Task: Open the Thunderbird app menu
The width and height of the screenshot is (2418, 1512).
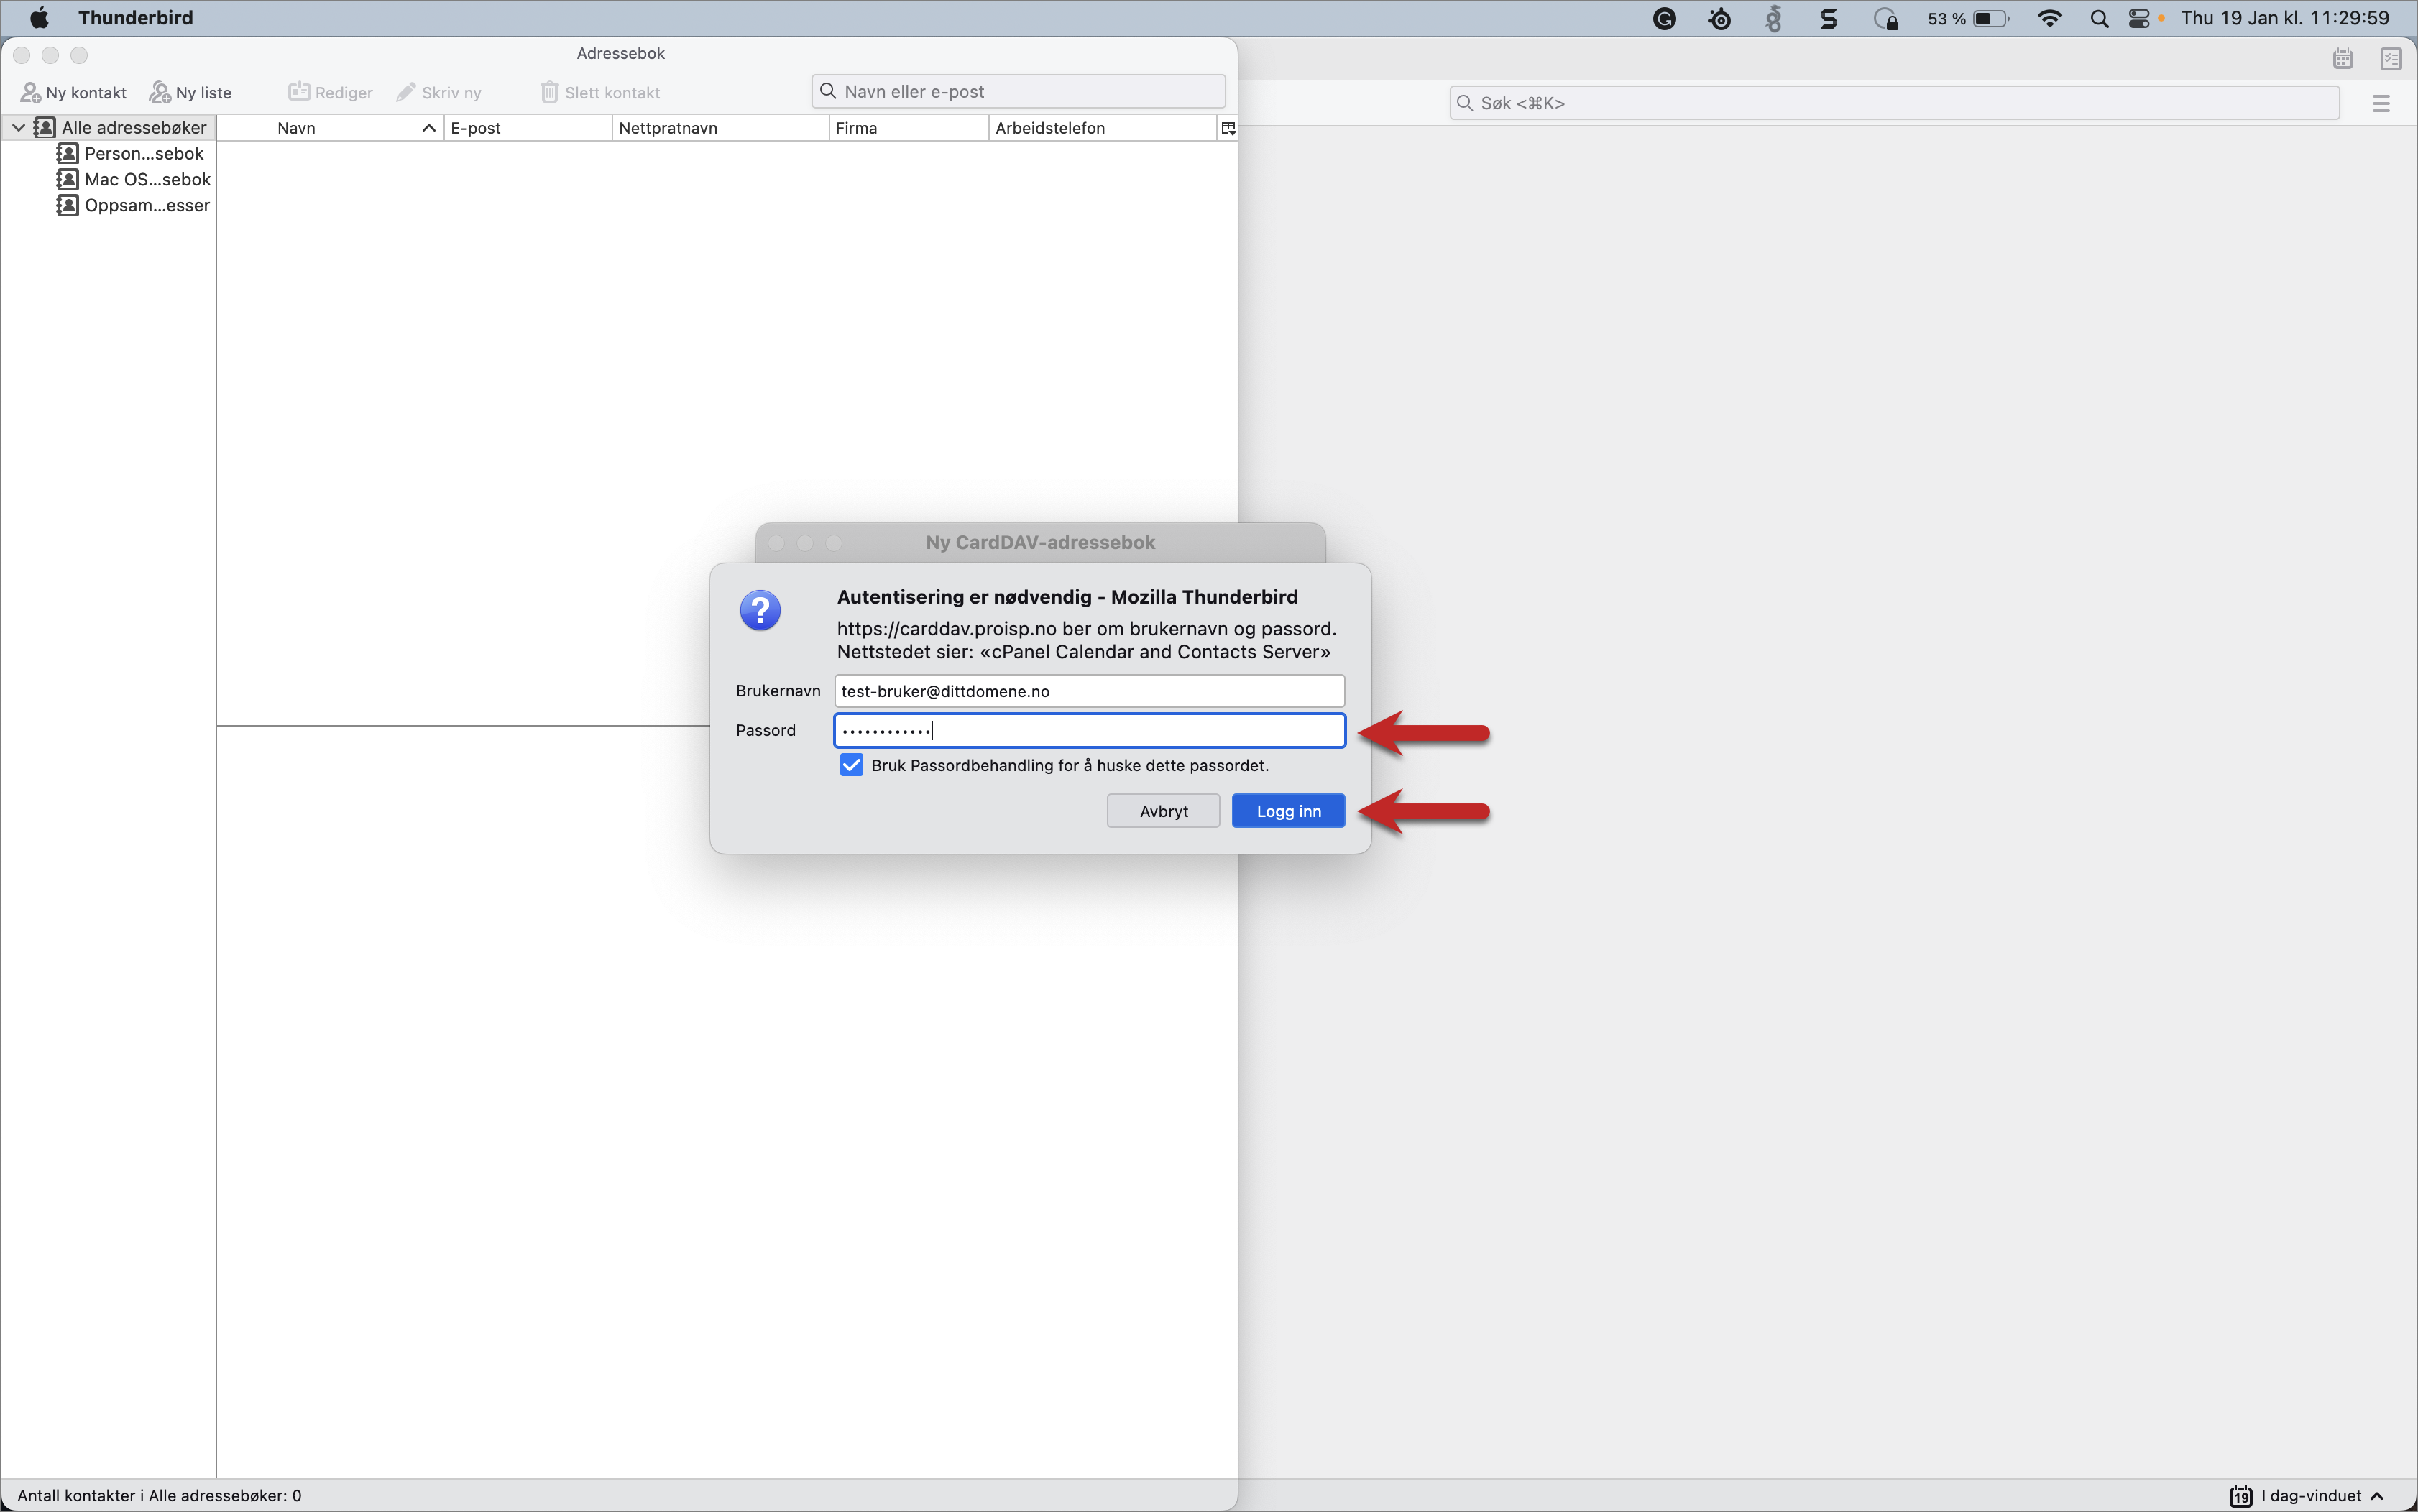Action: 135,18
